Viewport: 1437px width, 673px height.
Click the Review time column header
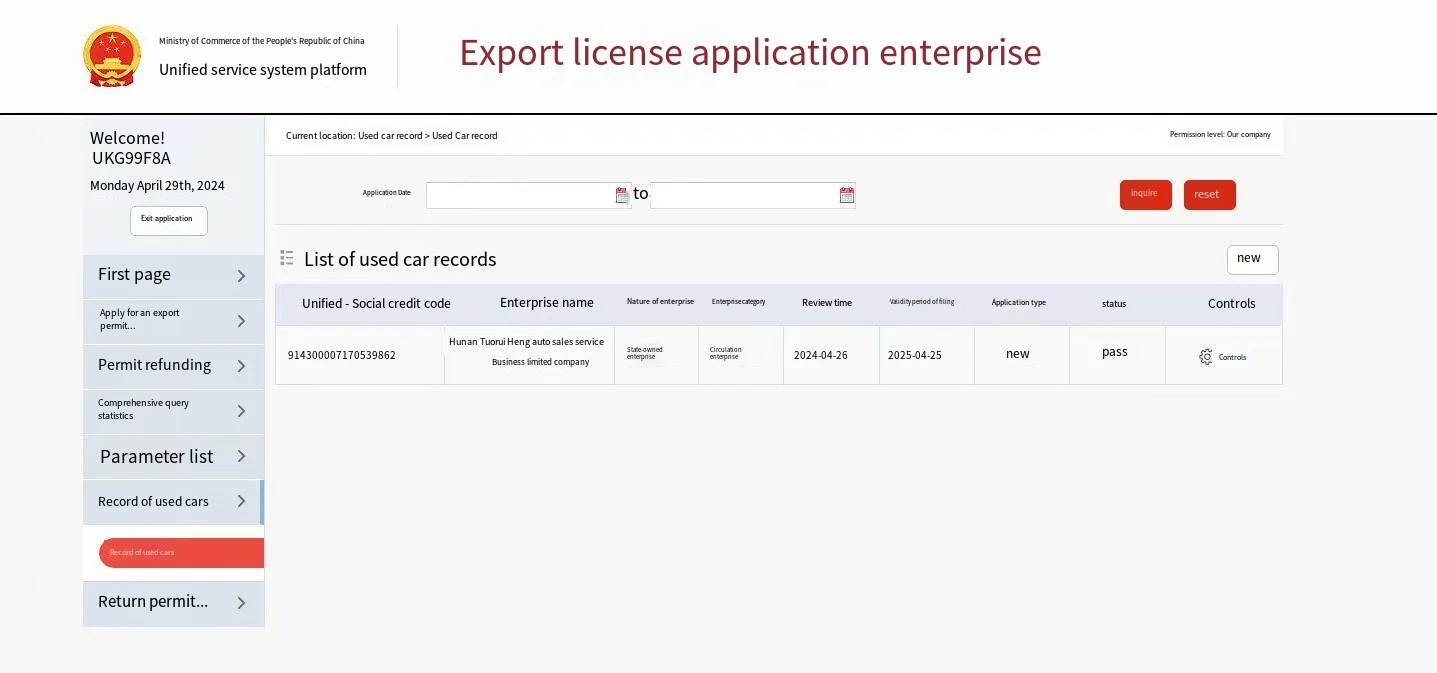tap(827, 303)
